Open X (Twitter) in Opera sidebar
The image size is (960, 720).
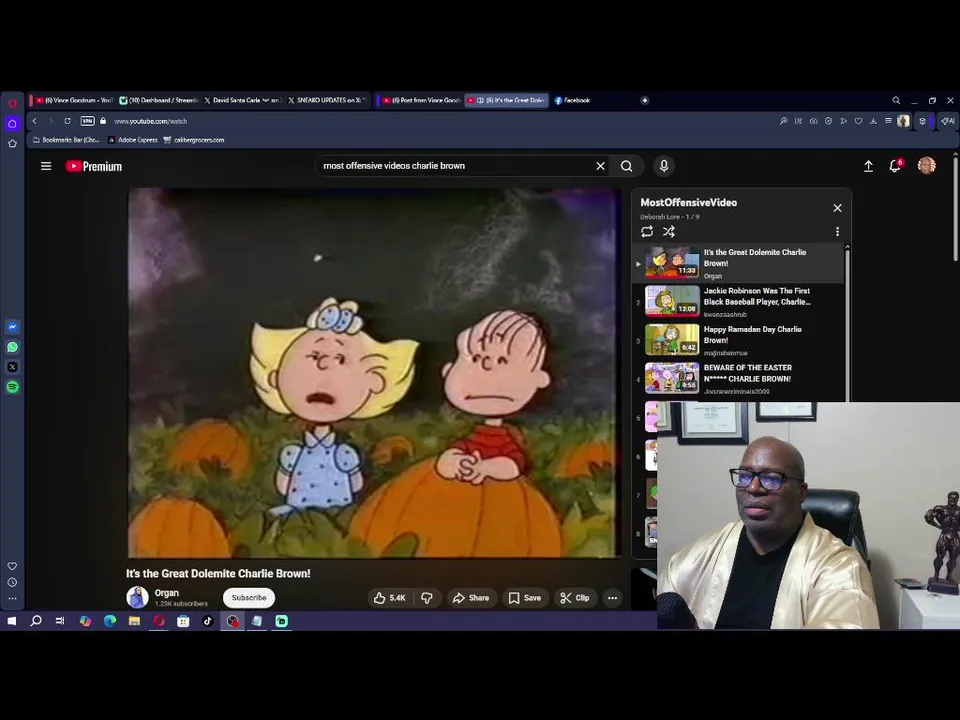(12, 367)
